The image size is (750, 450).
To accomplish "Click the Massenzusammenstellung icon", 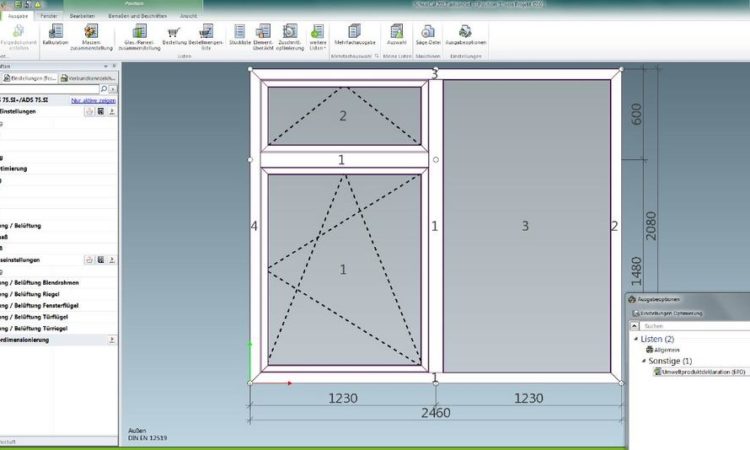I will pos(91,36).
